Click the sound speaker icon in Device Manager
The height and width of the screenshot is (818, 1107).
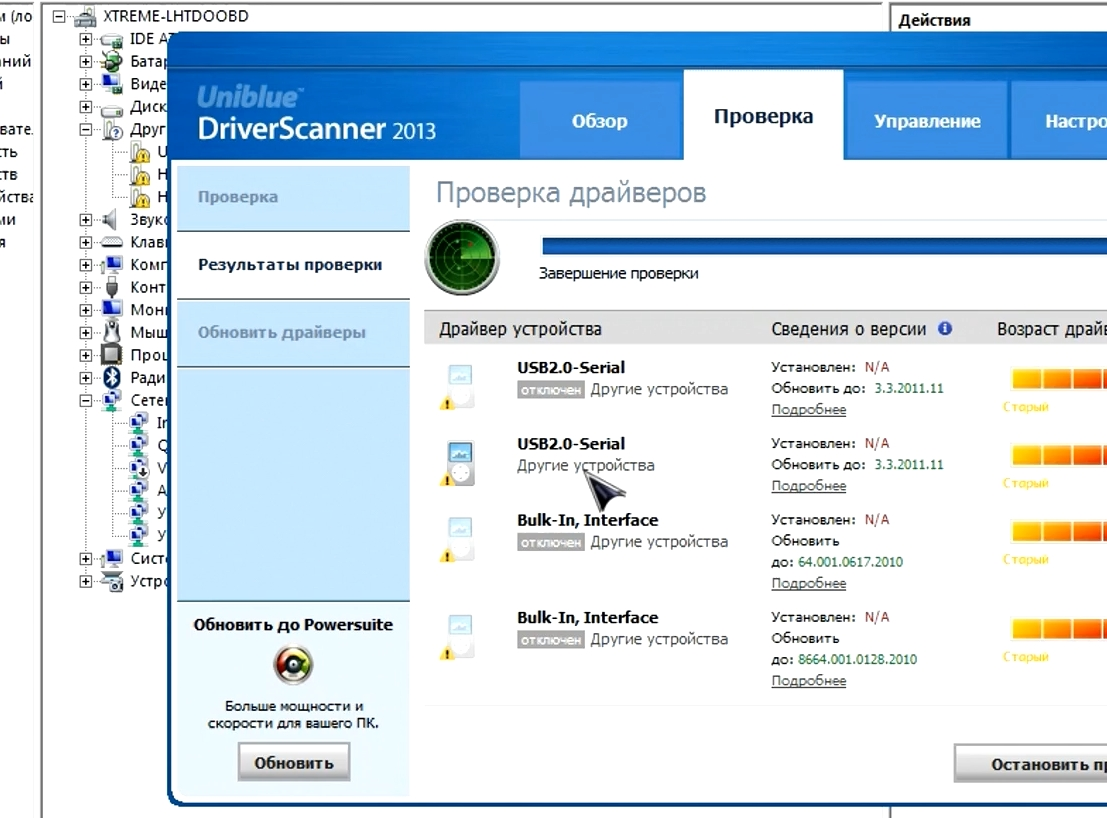click(109, 219)
